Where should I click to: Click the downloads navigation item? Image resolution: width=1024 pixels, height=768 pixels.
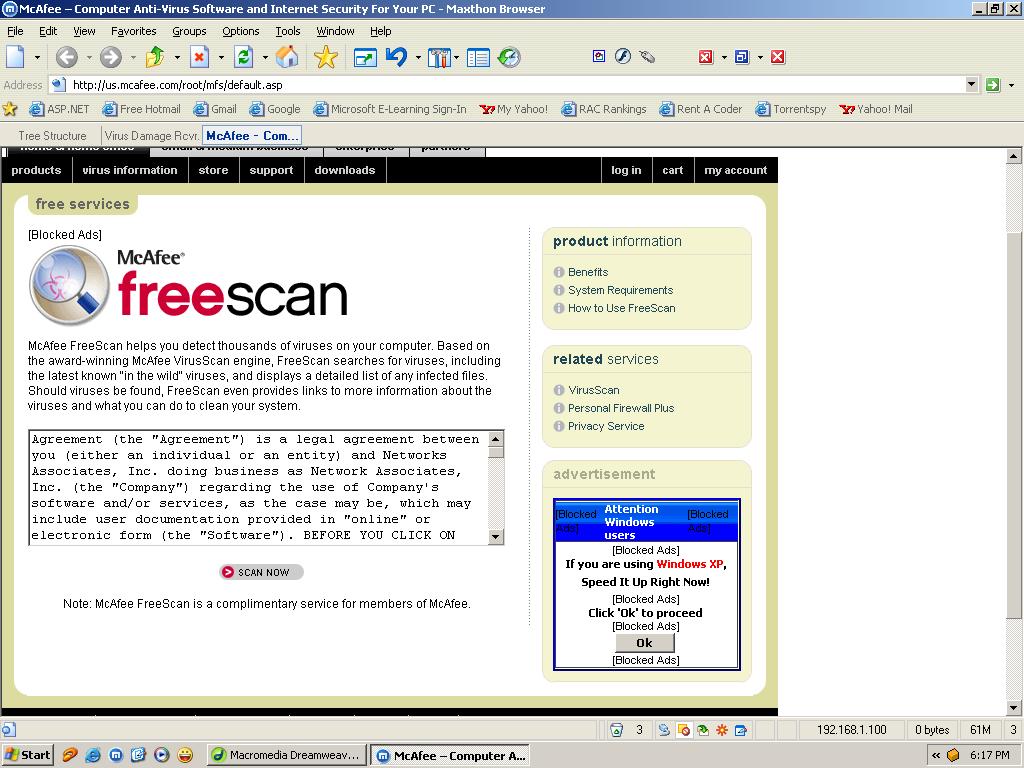coord(345,170)
